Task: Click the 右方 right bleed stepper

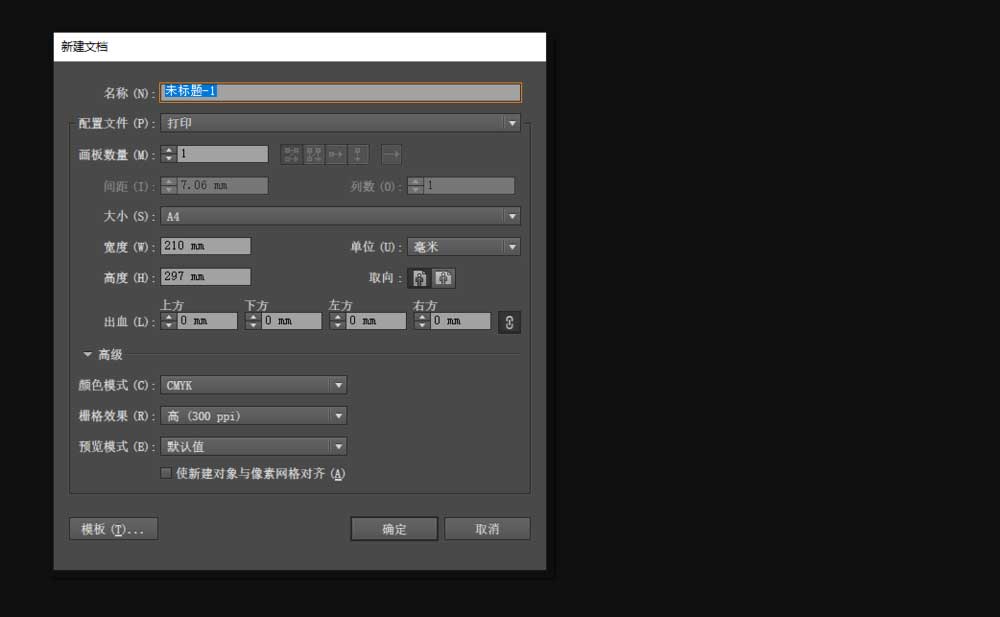Action: (422, 321)
